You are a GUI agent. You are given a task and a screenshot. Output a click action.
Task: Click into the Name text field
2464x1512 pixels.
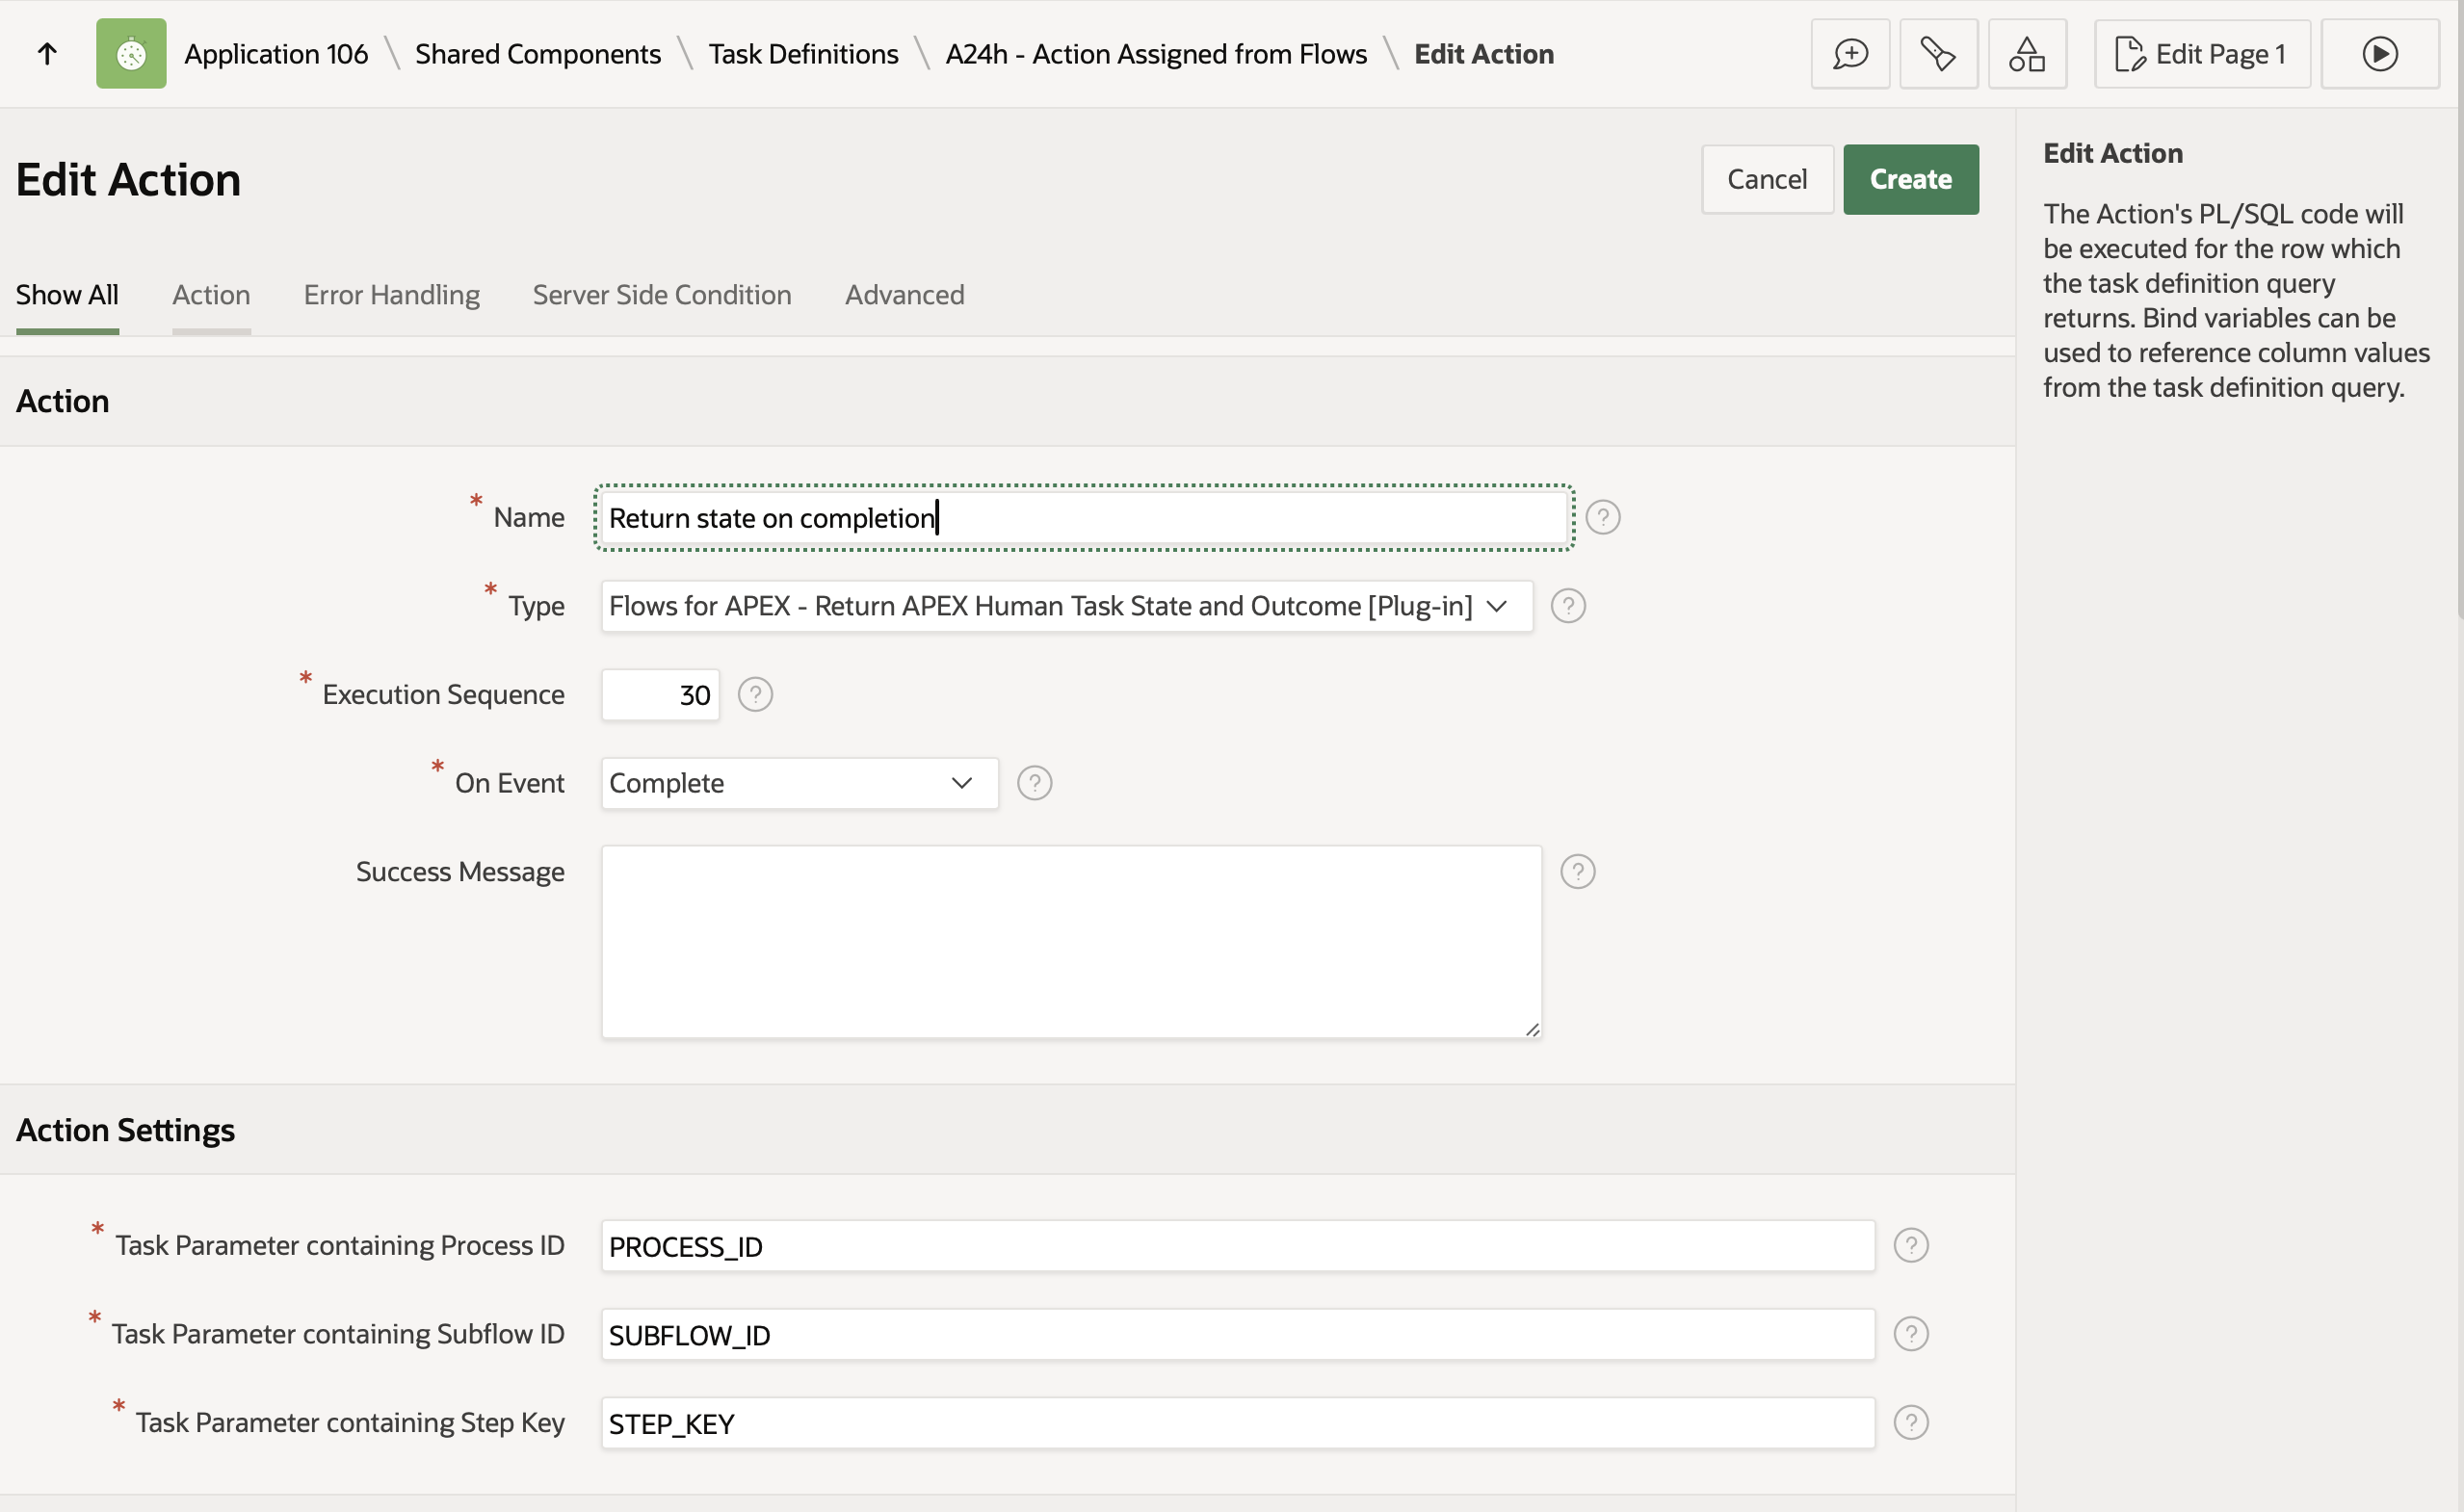pyautogui.click(x=1084, y=518)
